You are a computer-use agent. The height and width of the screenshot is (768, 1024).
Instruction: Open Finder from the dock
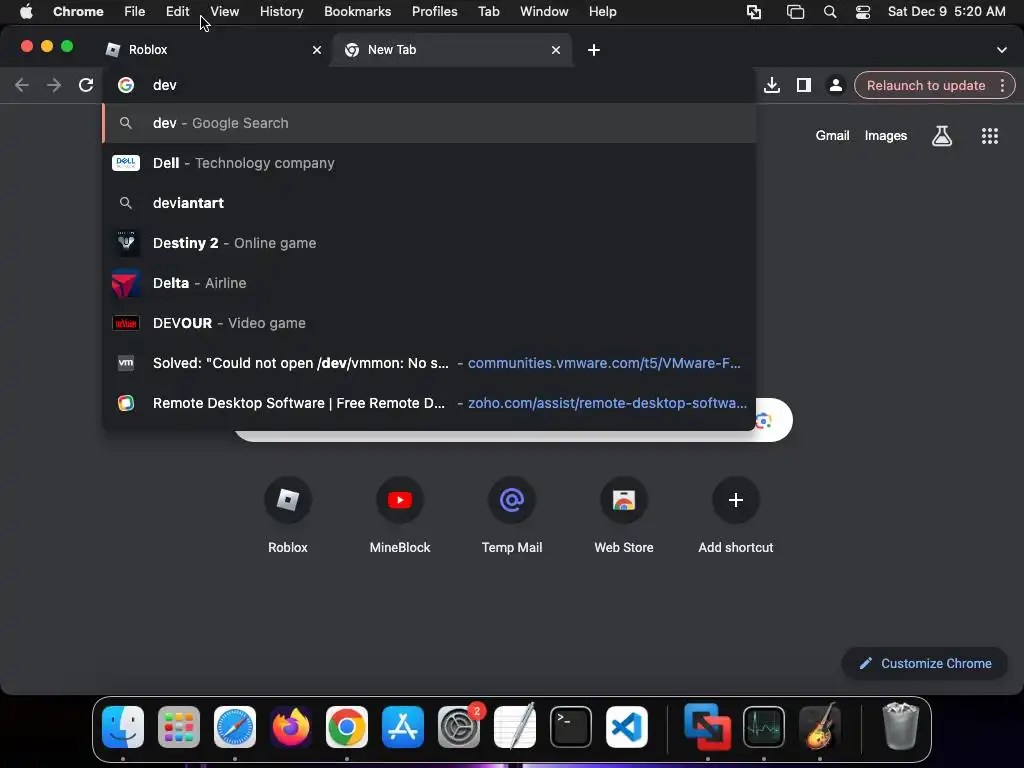[123, 727]
